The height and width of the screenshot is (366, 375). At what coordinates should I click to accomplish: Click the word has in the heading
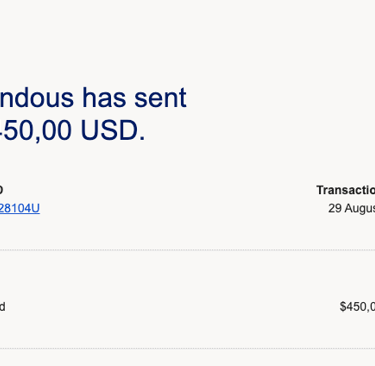(104, 98)
